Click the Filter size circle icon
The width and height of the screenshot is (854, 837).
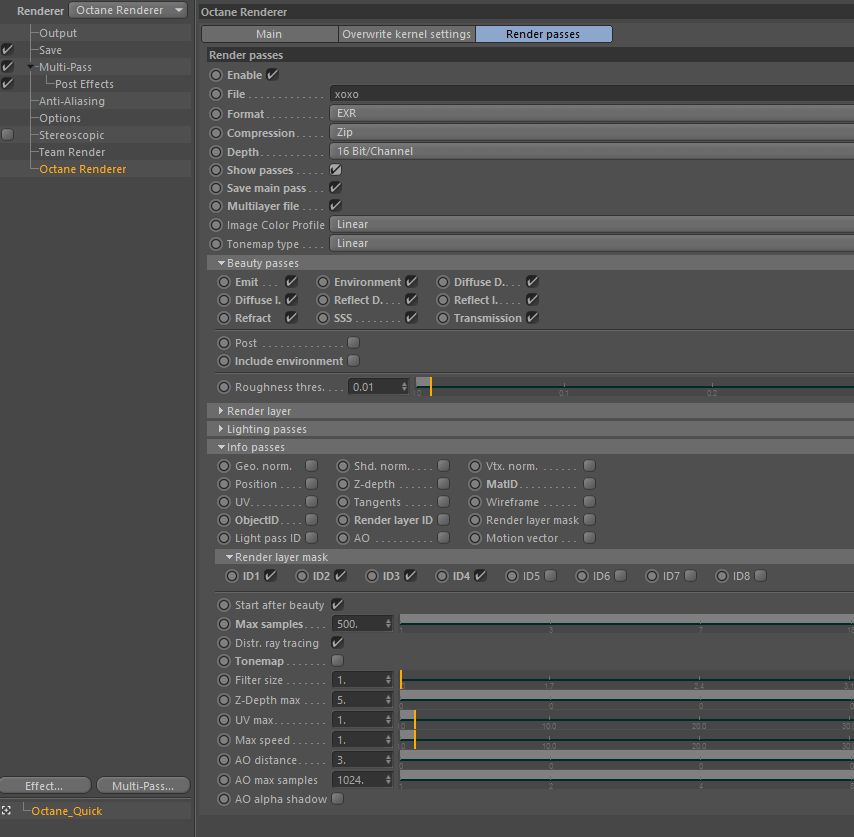(224, 680)
